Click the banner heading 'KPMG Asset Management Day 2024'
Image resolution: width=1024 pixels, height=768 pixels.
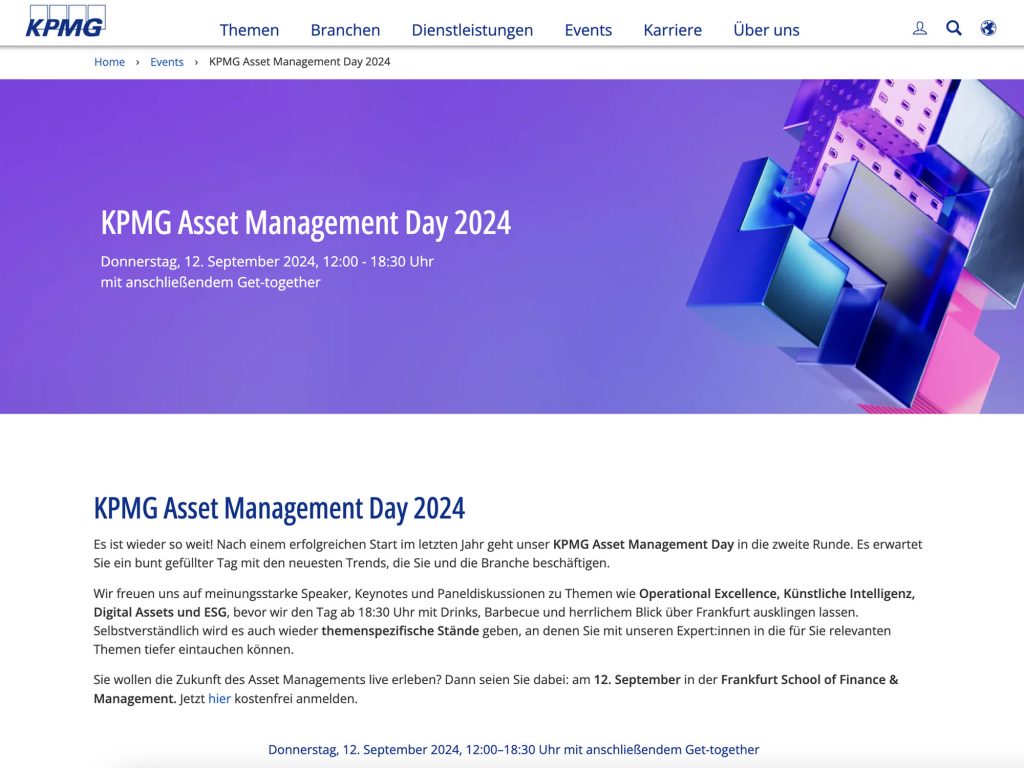305,222
